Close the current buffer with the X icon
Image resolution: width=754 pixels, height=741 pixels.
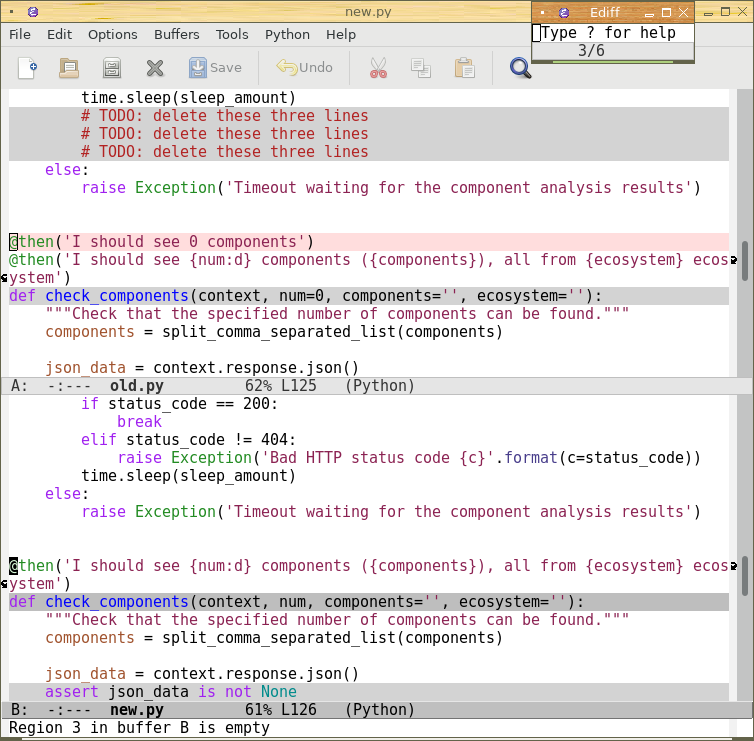tap(155, 68)
